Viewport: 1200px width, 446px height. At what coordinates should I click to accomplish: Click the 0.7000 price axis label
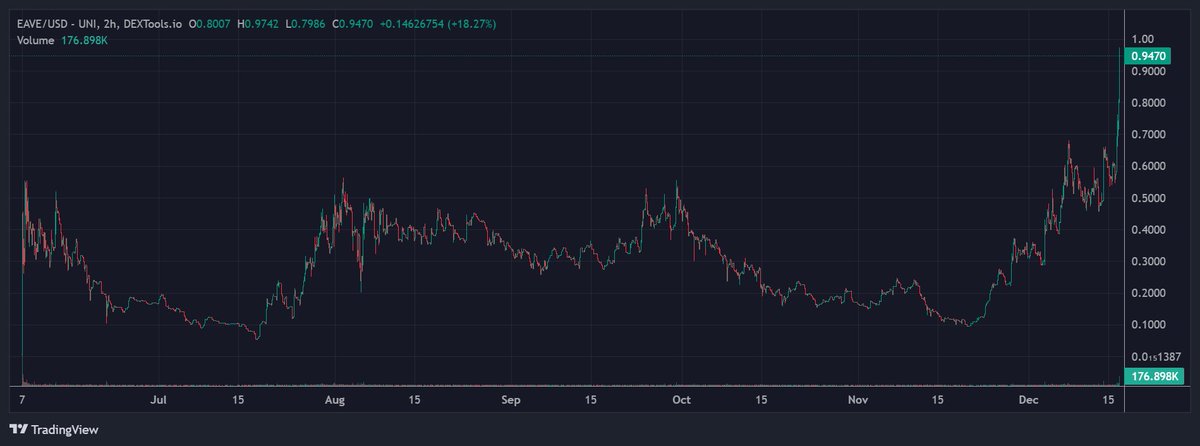click(1148, 134)
